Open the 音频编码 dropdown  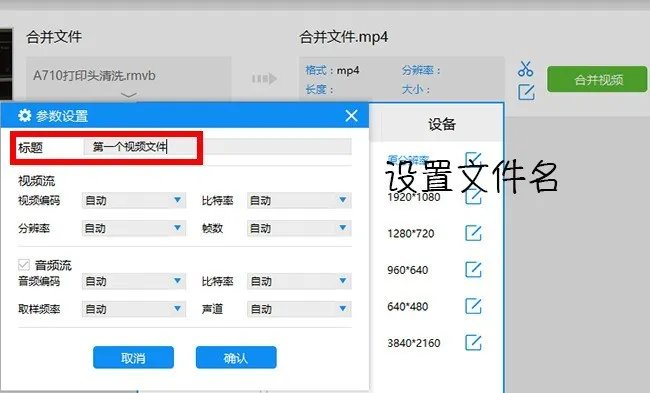(134, 281)
